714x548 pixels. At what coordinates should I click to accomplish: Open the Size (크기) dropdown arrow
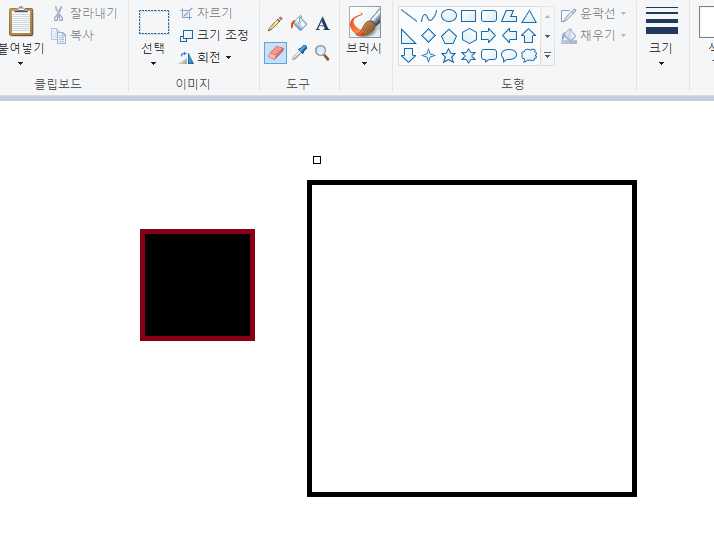click(661, 64)
